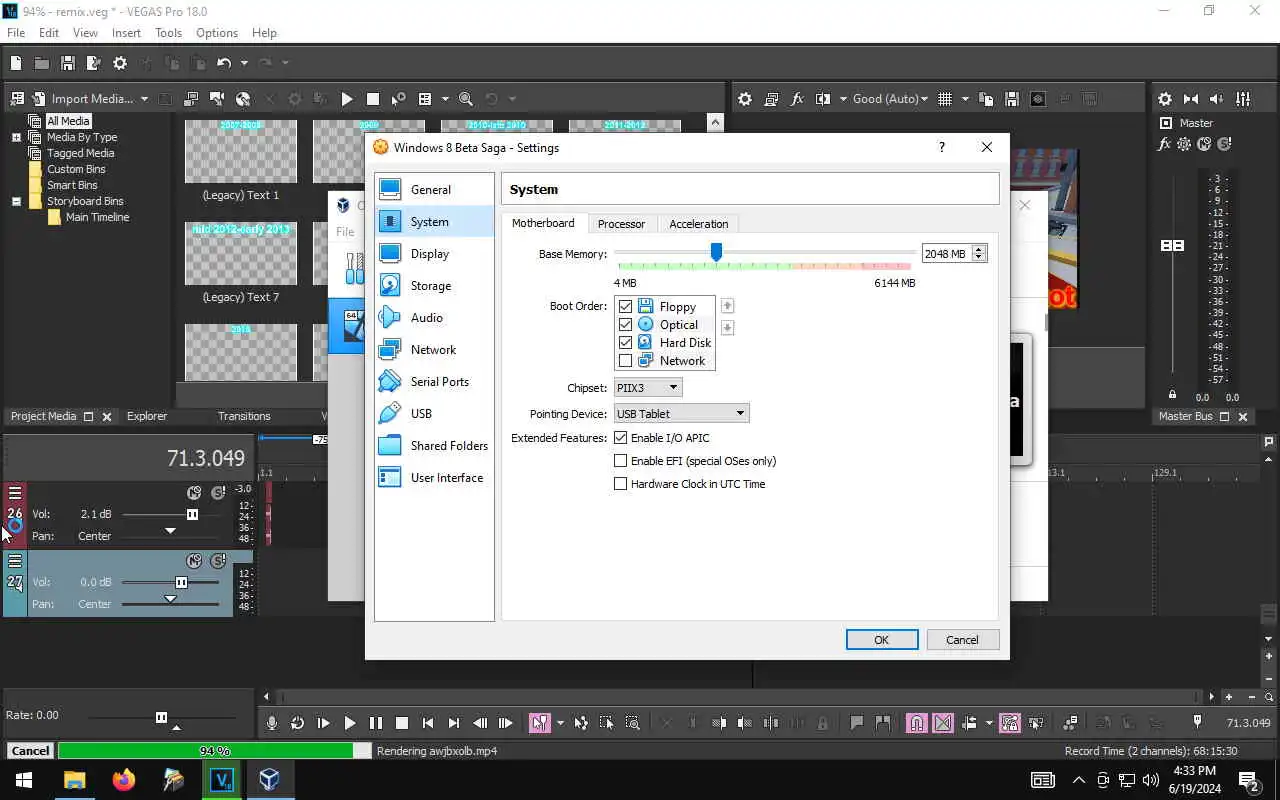The width and height of the screenshot is (1280, 800).
Task: Open the VEGAS Insert menu
Action: 126,33
